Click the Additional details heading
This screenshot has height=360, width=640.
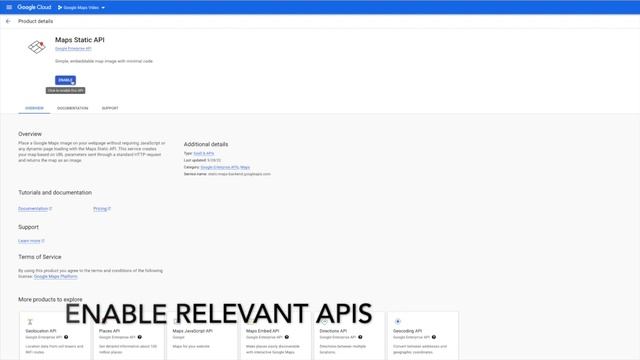click(206, 144)
